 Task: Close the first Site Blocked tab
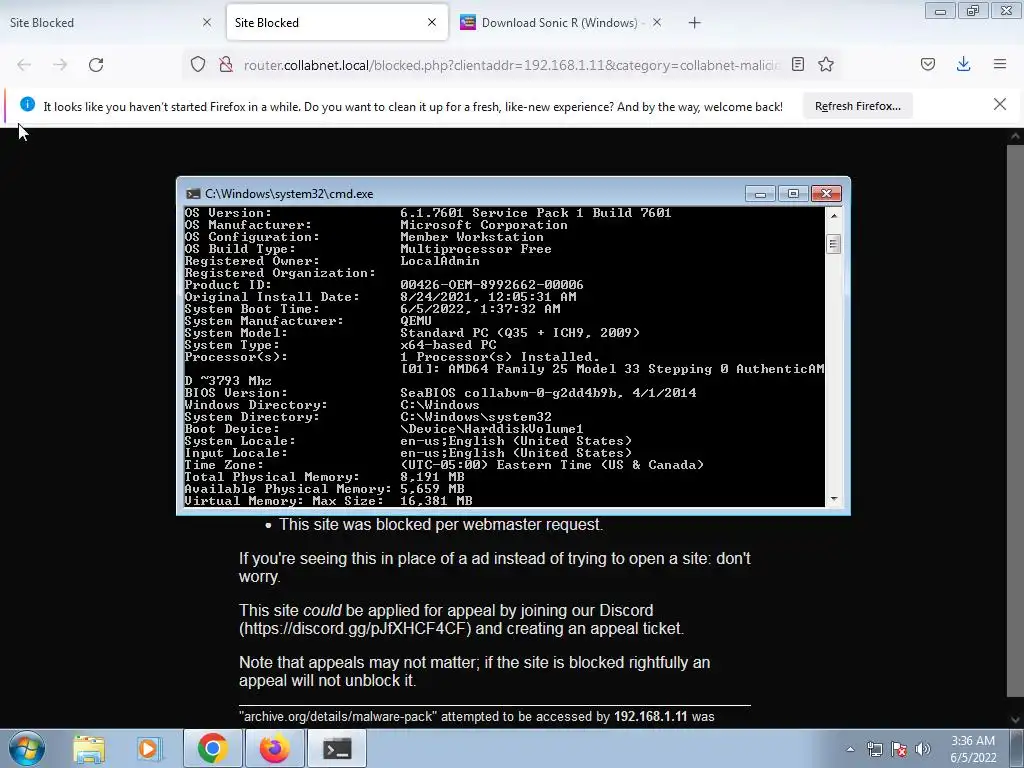coord(207,22)
